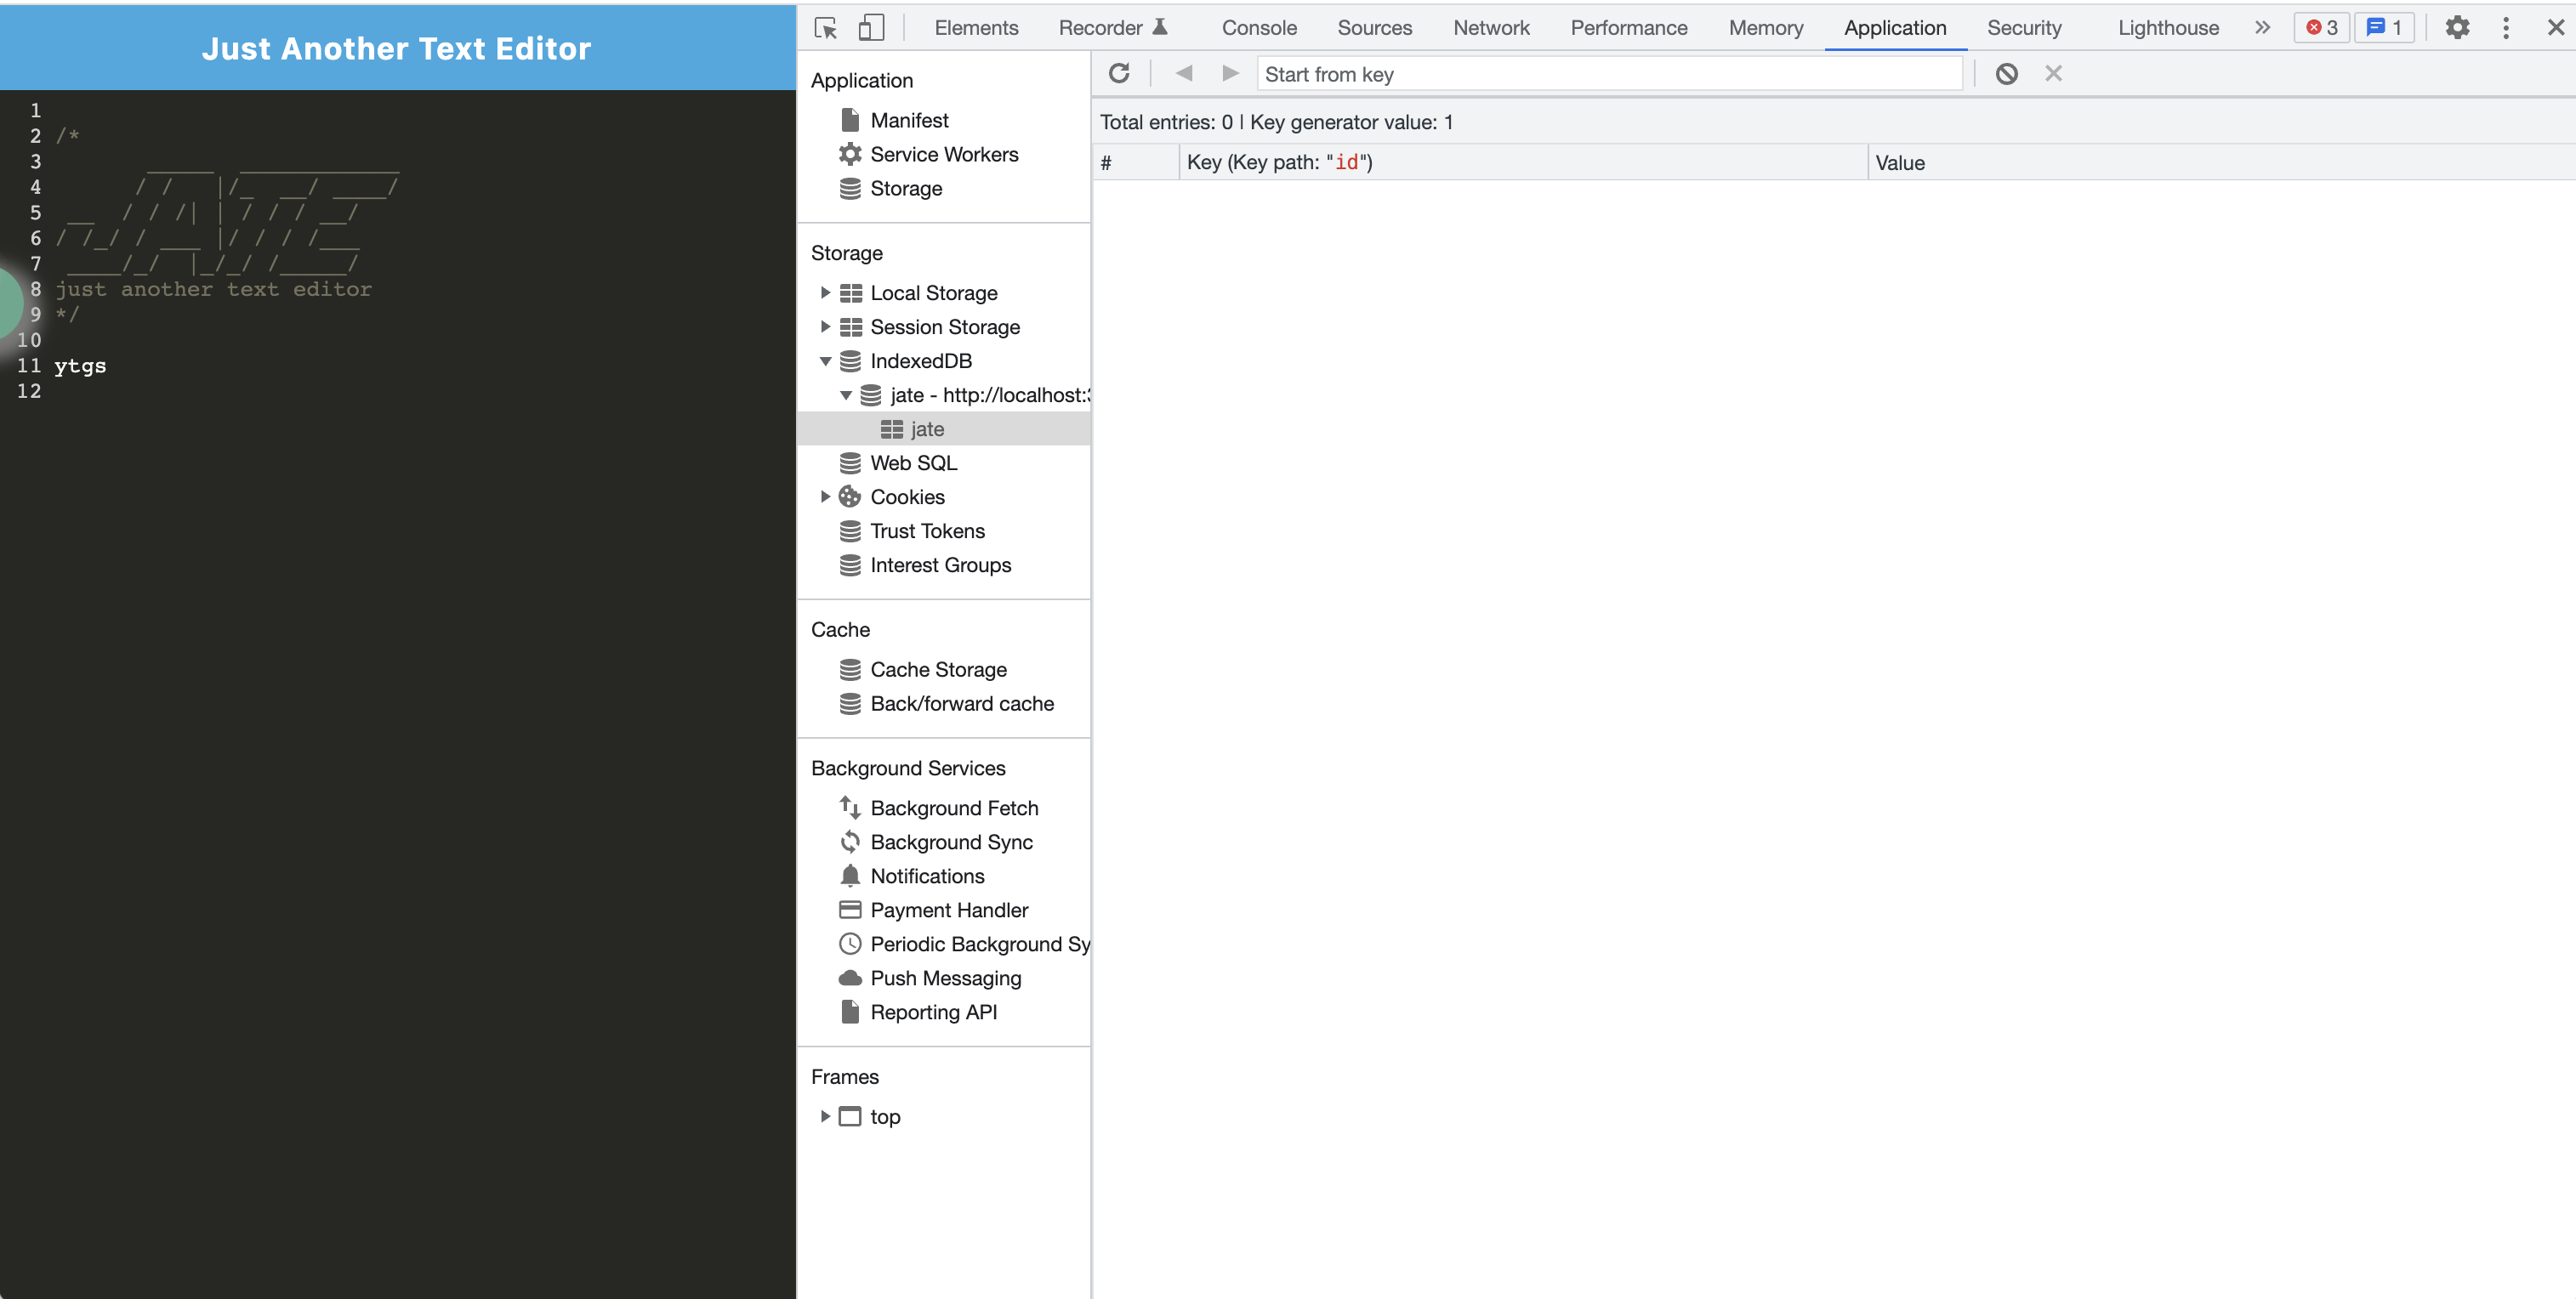
Task: Open Service Workers panel
Action: pyautogui.click(x=944, y=154)
